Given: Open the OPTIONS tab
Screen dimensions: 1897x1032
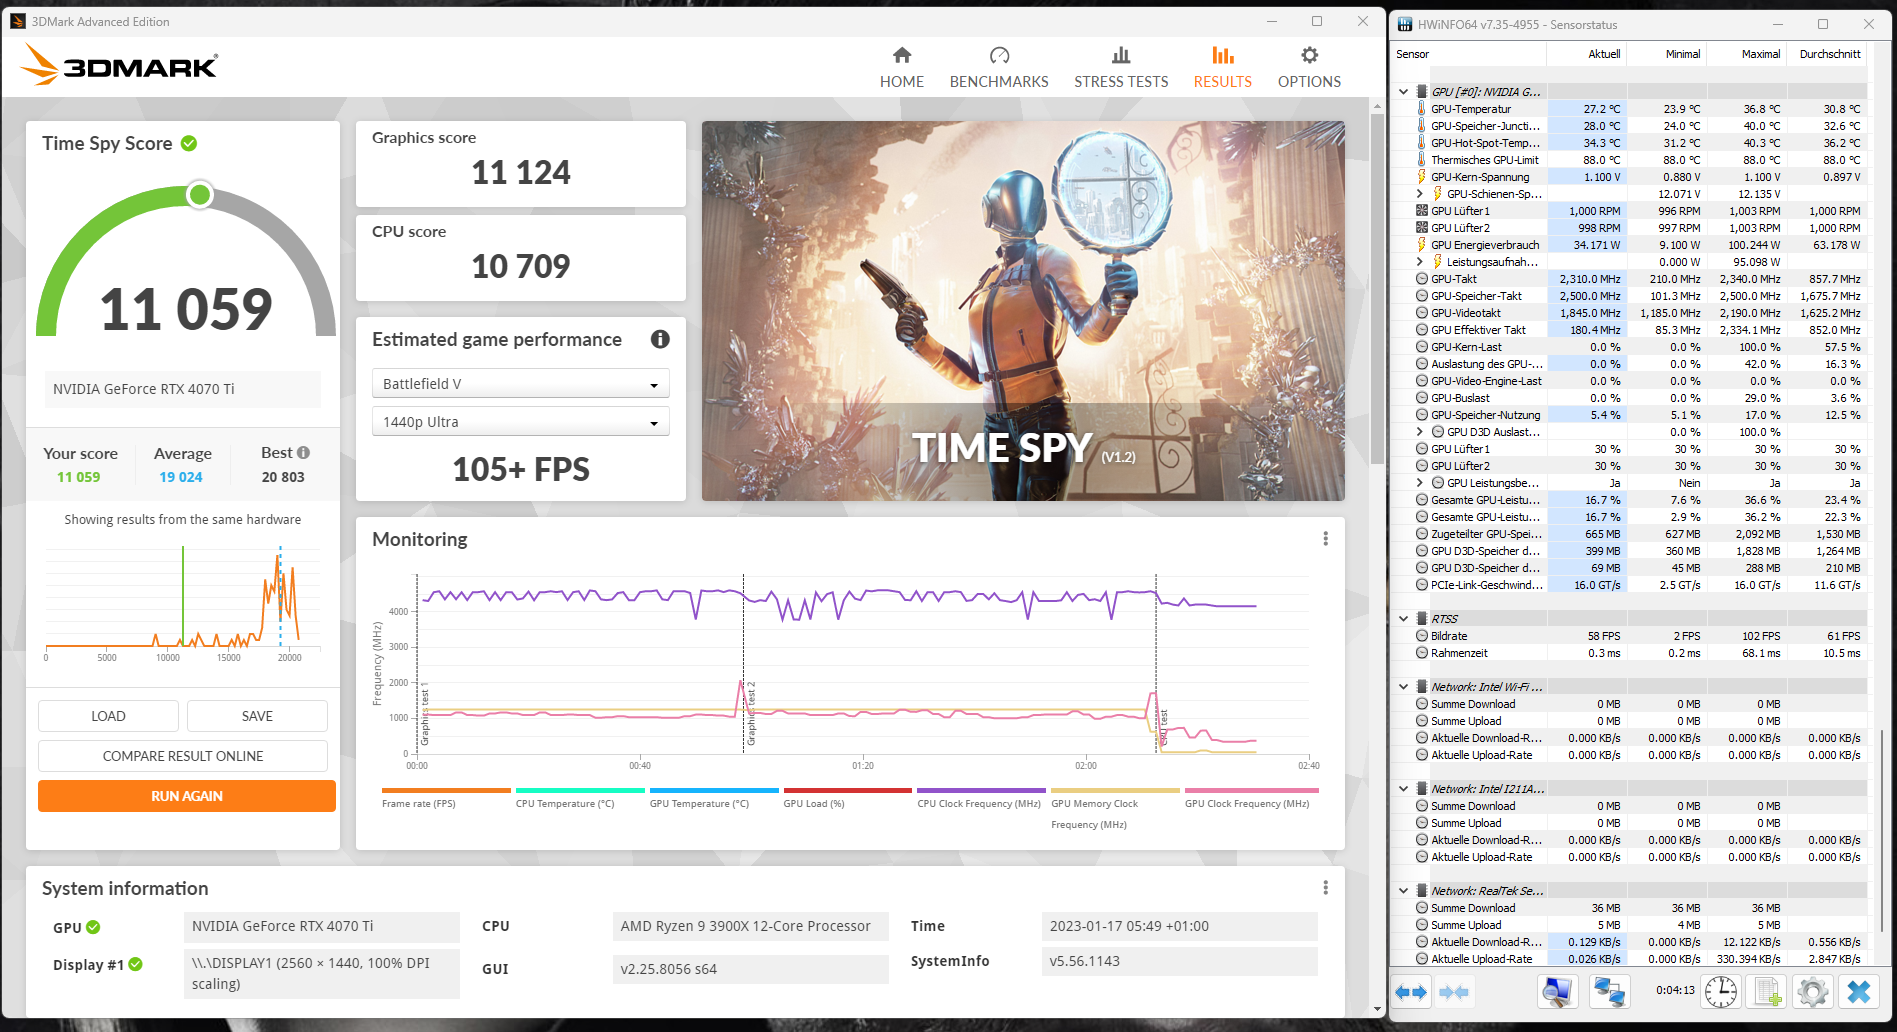Looking at the screenshot, I should pyautogui.click(x=1310, y=68).
